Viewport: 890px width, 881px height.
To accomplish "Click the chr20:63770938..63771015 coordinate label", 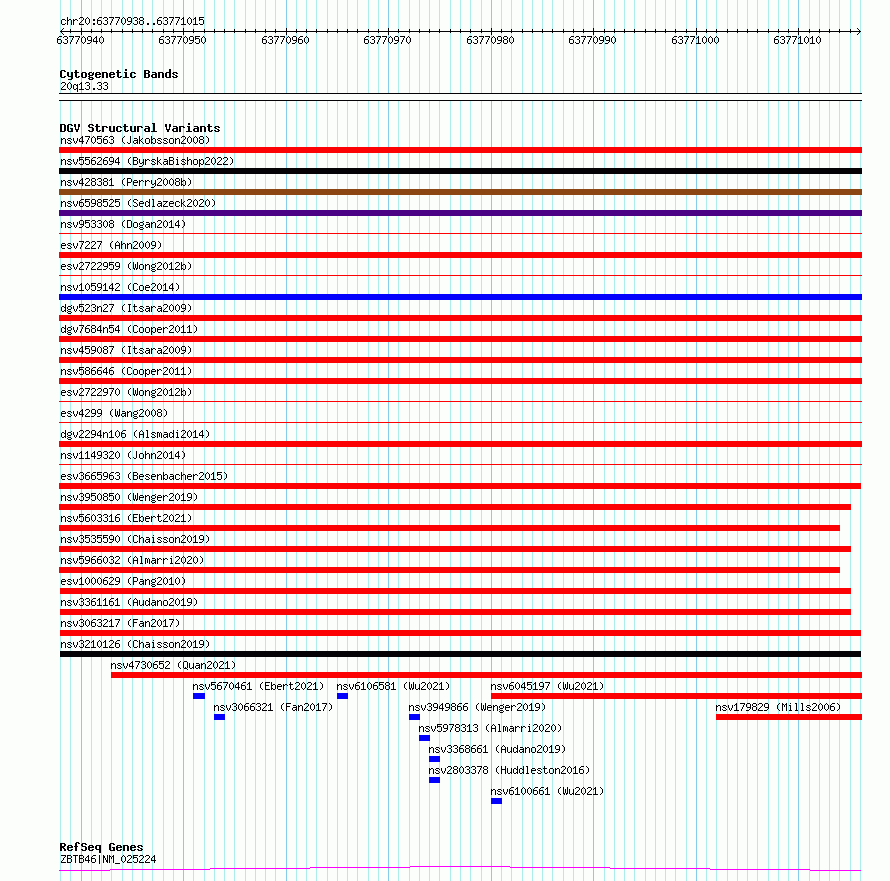I will tap(132, 22).
